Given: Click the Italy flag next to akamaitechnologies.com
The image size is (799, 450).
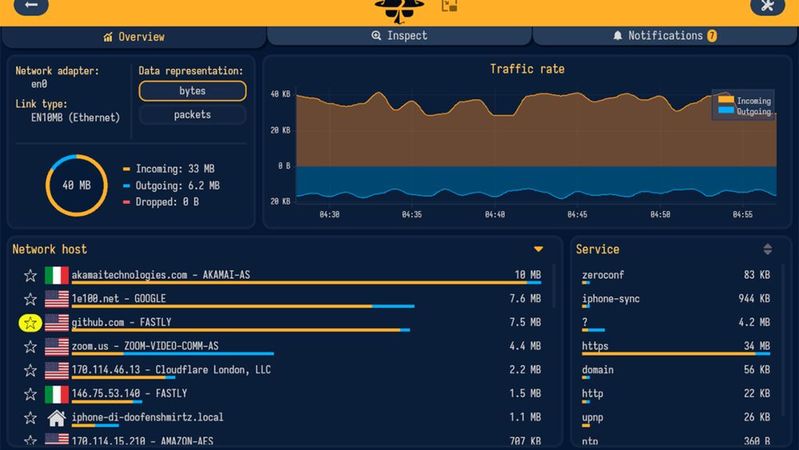Looking at the screenshot, I should pos(56,275).
